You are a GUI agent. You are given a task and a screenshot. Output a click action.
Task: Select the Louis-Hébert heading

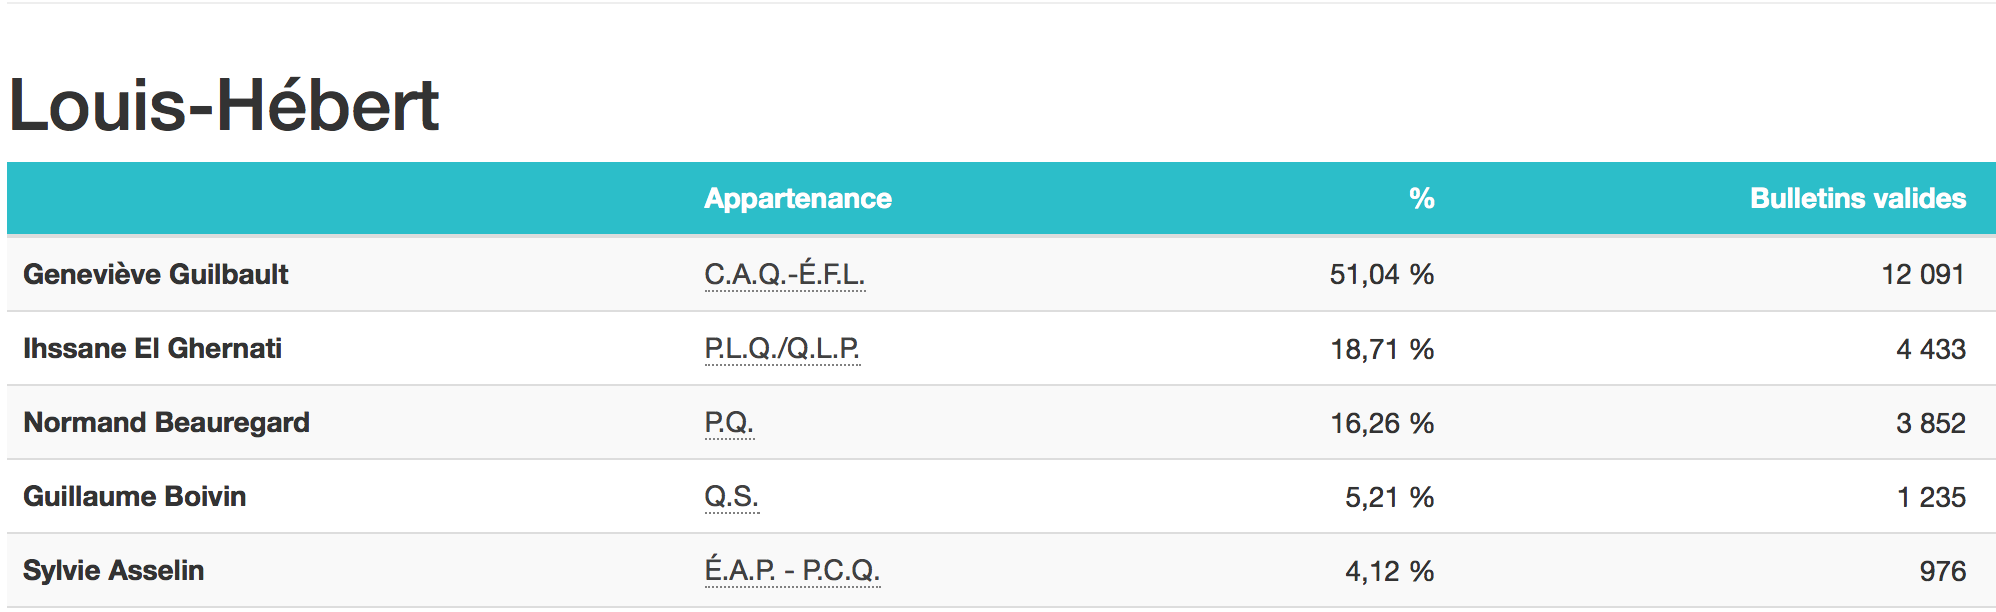224,105
